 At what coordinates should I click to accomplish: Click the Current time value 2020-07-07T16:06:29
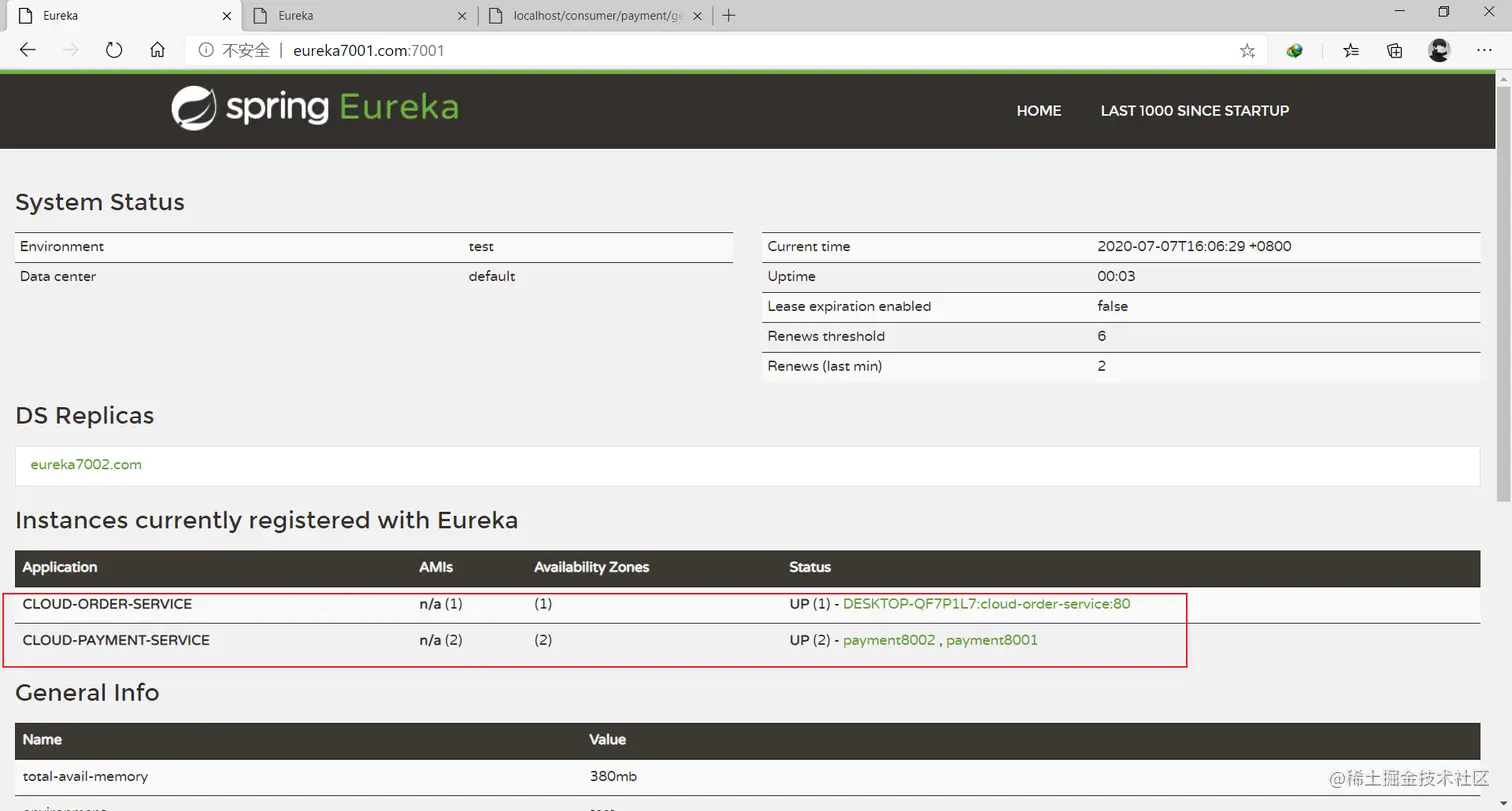coord(1194,246)
